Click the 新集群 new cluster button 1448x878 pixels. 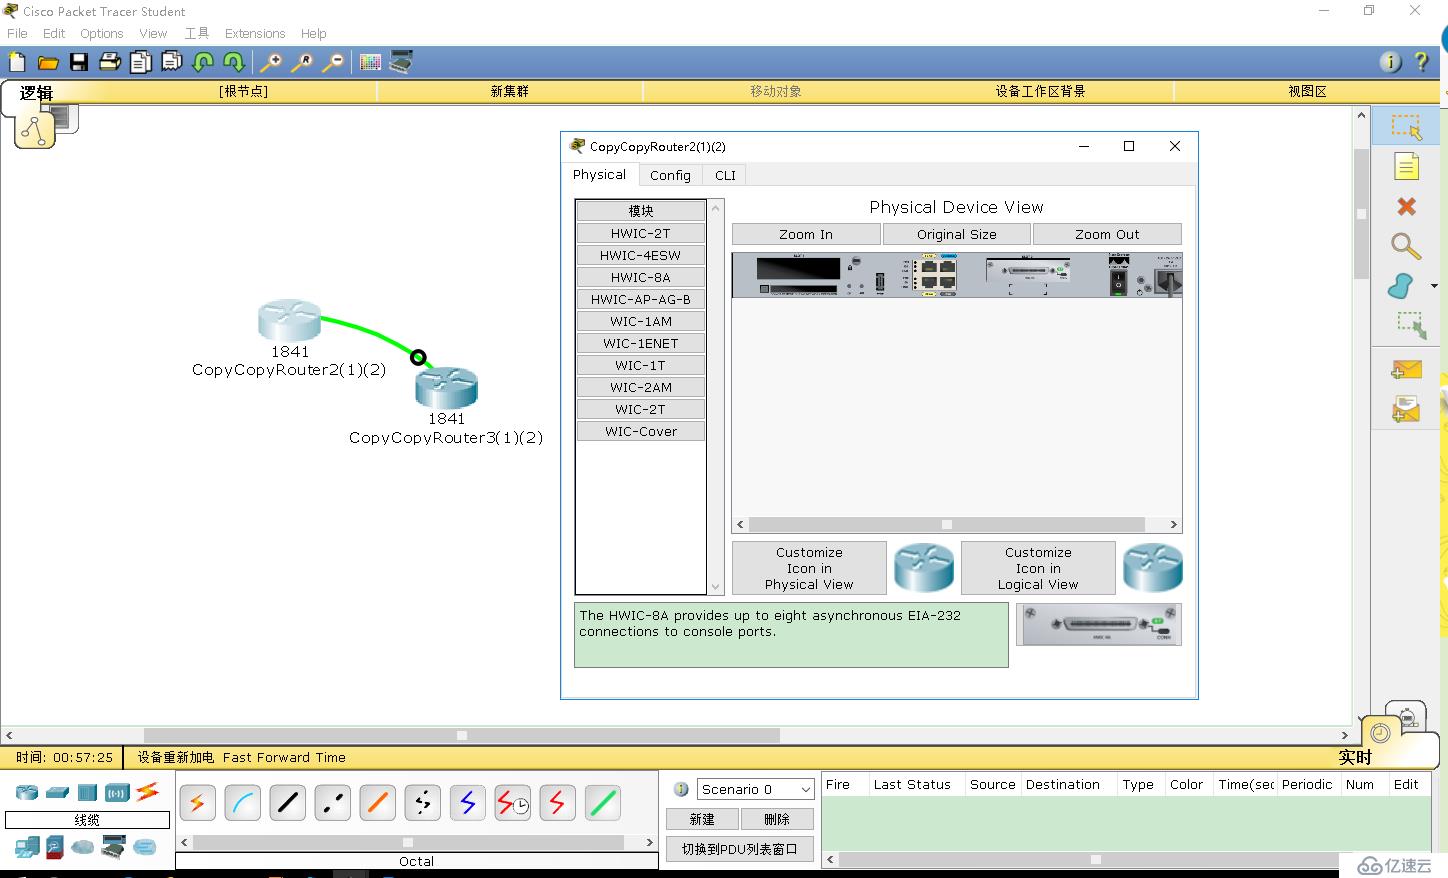509,91
